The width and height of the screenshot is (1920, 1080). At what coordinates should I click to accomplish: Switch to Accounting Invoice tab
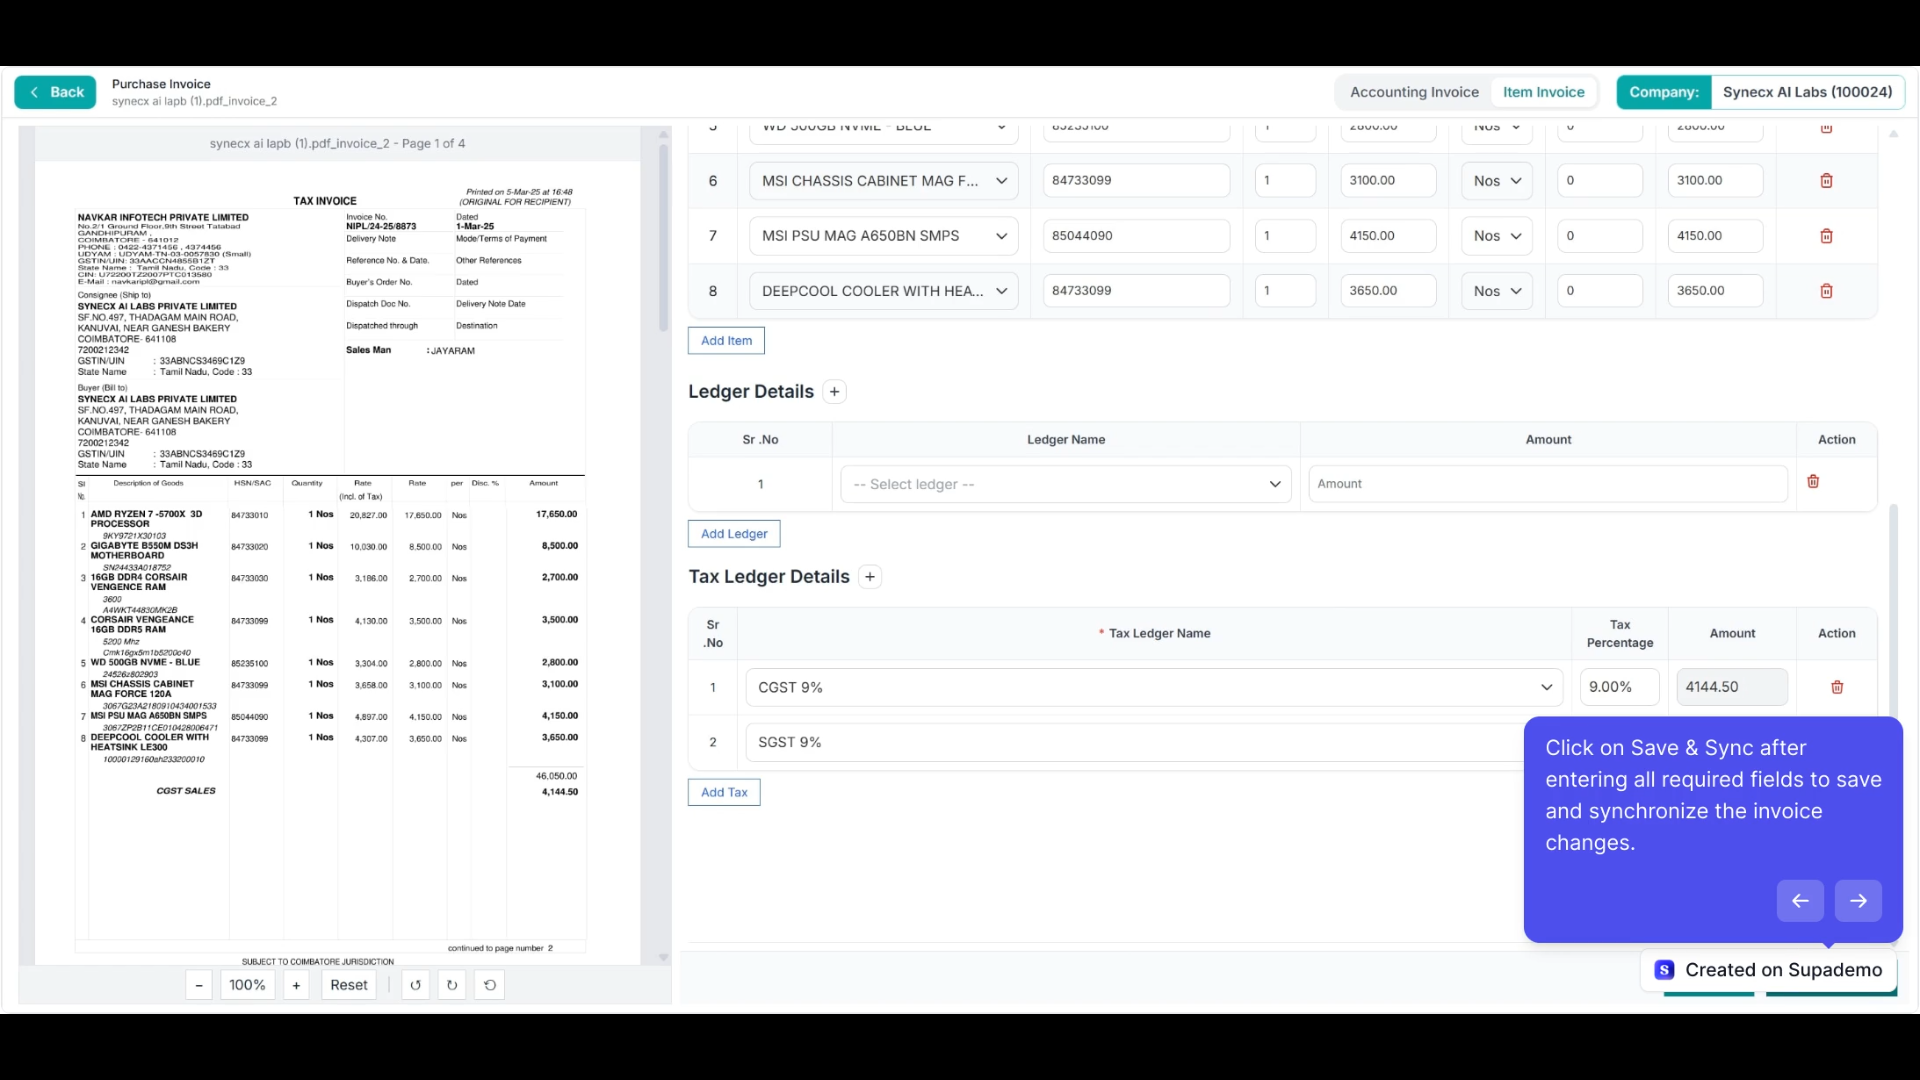point(1414,92)
